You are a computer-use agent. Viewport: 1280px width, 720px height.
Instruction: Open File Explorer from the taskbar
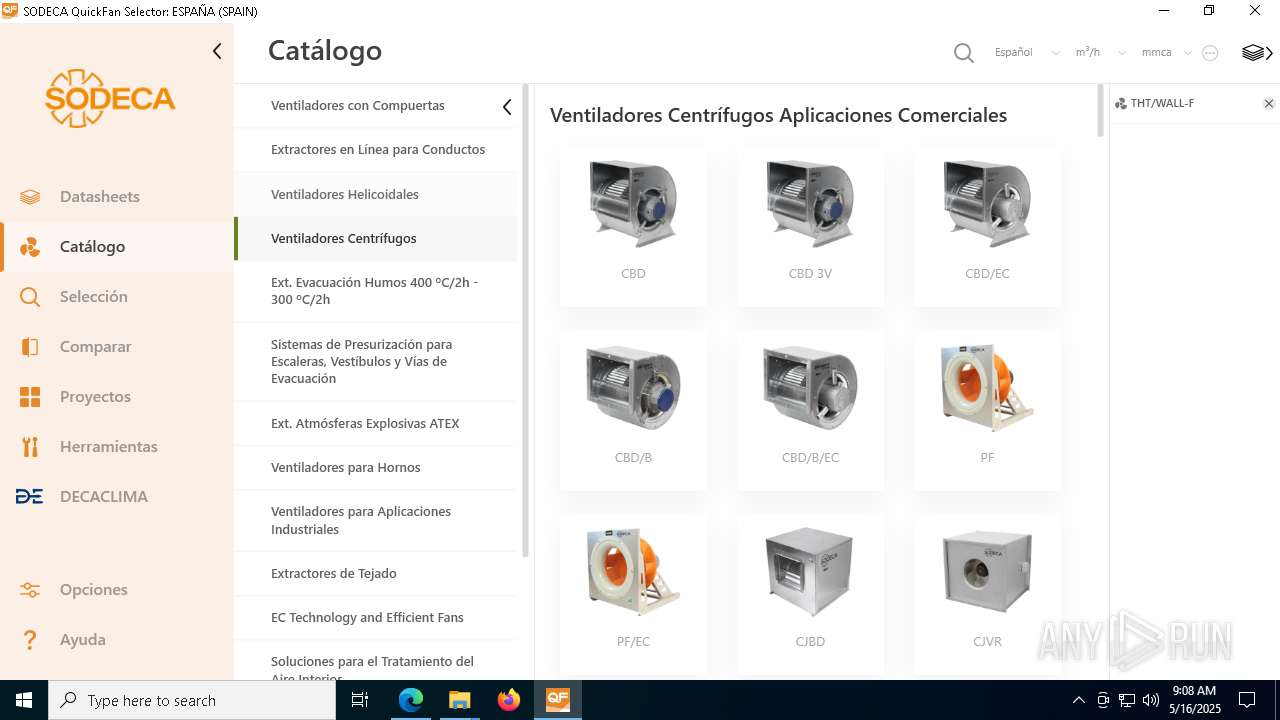(459, 700)
